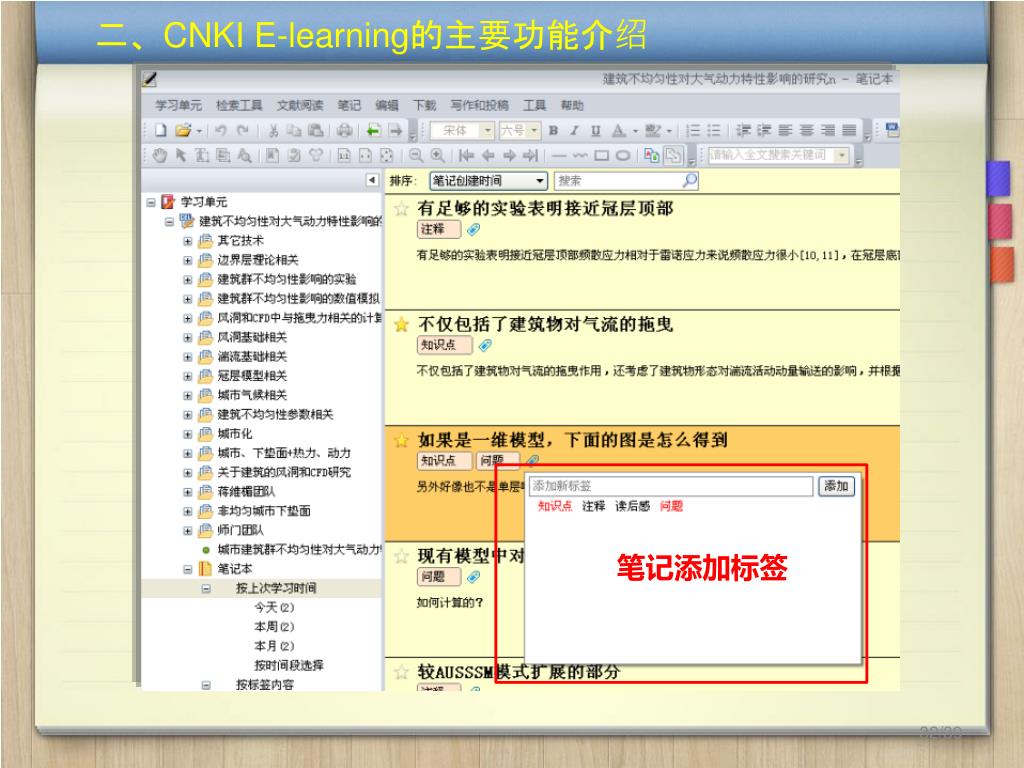
Task: Click the 添加新标签 input field
Action: pos(671,486)
